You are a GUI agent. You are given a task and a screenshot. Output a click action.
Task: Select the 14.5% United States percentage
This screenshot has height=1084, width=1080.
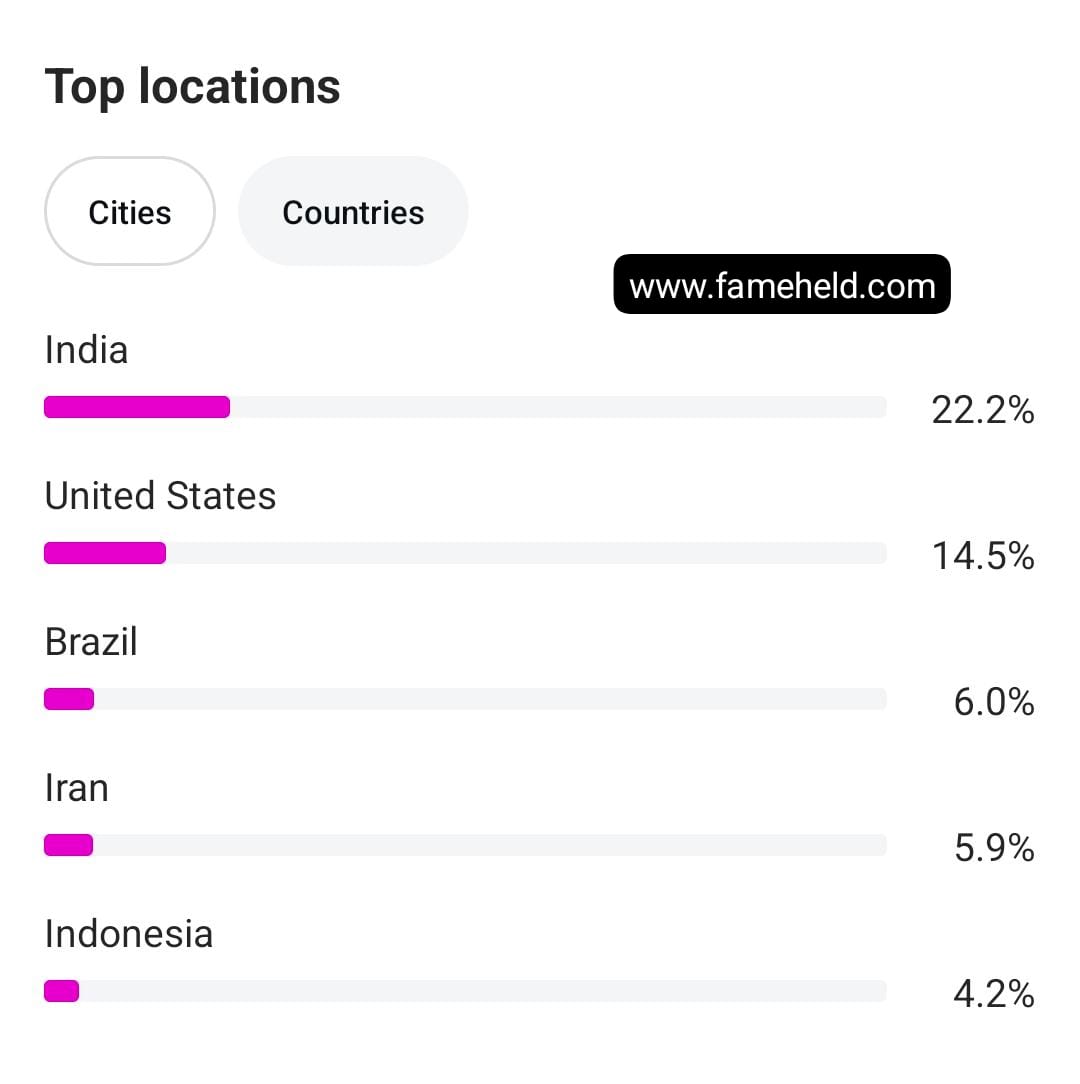point(982,555)
